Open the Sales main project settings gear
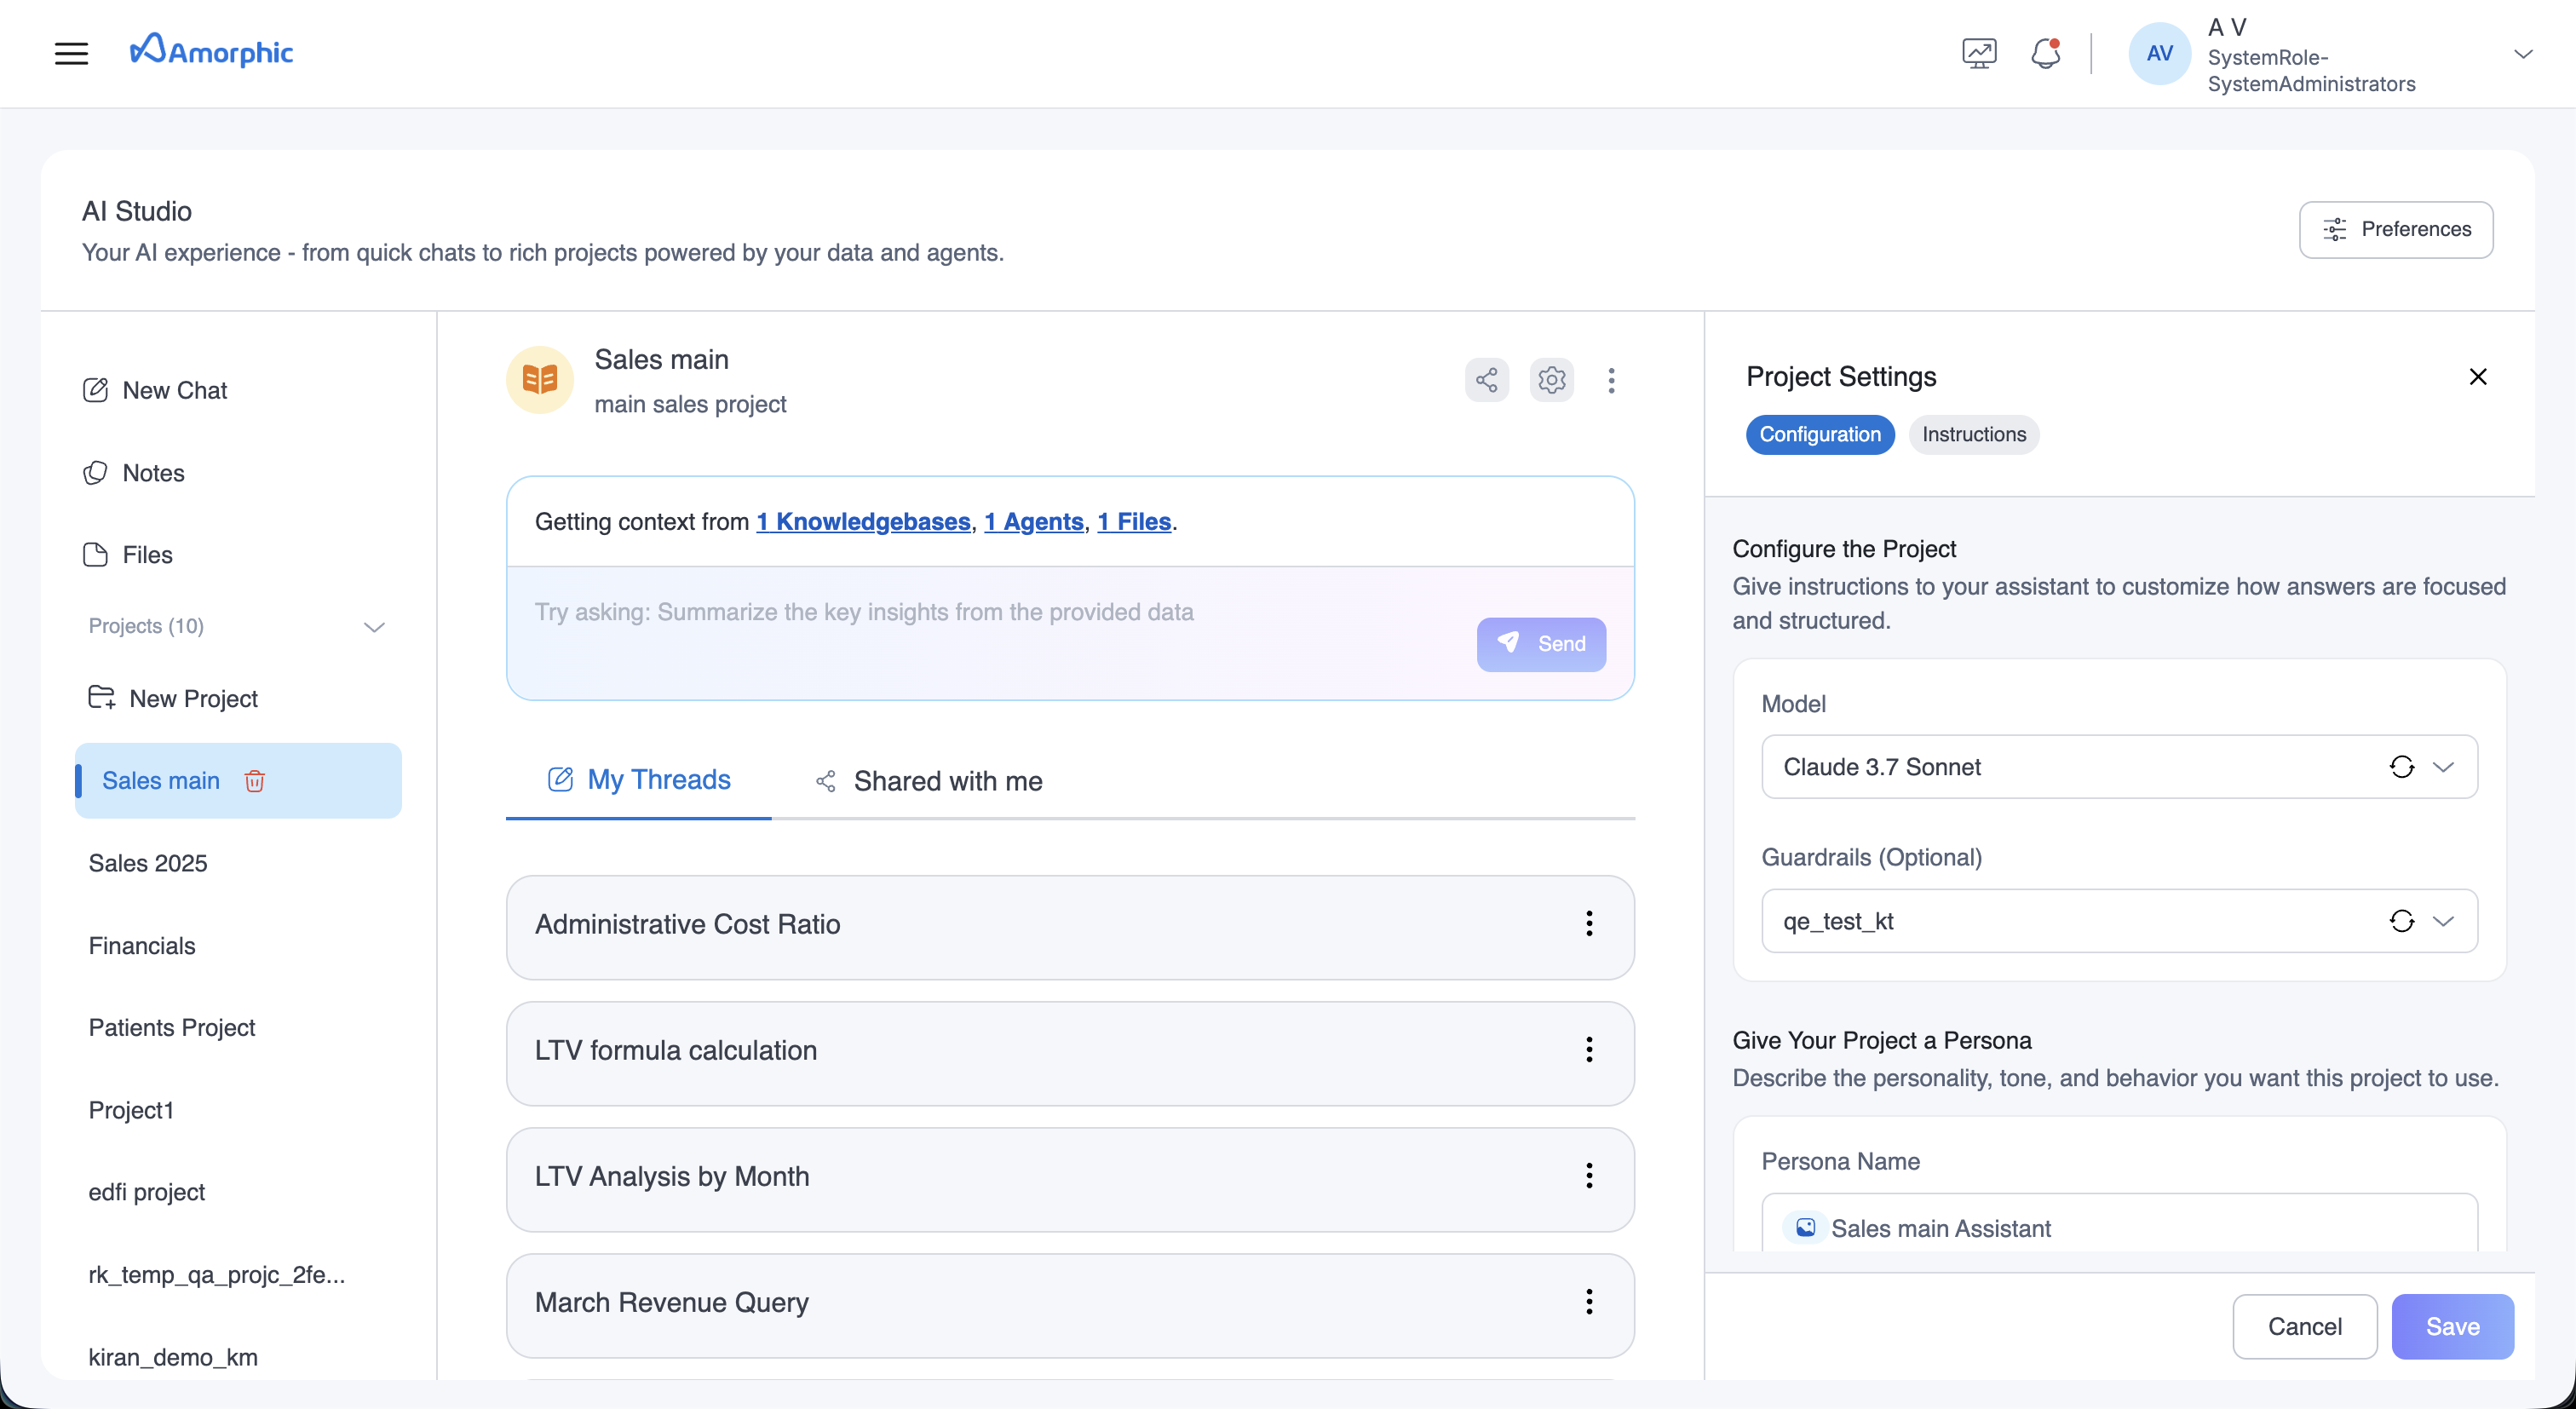 1550,380
